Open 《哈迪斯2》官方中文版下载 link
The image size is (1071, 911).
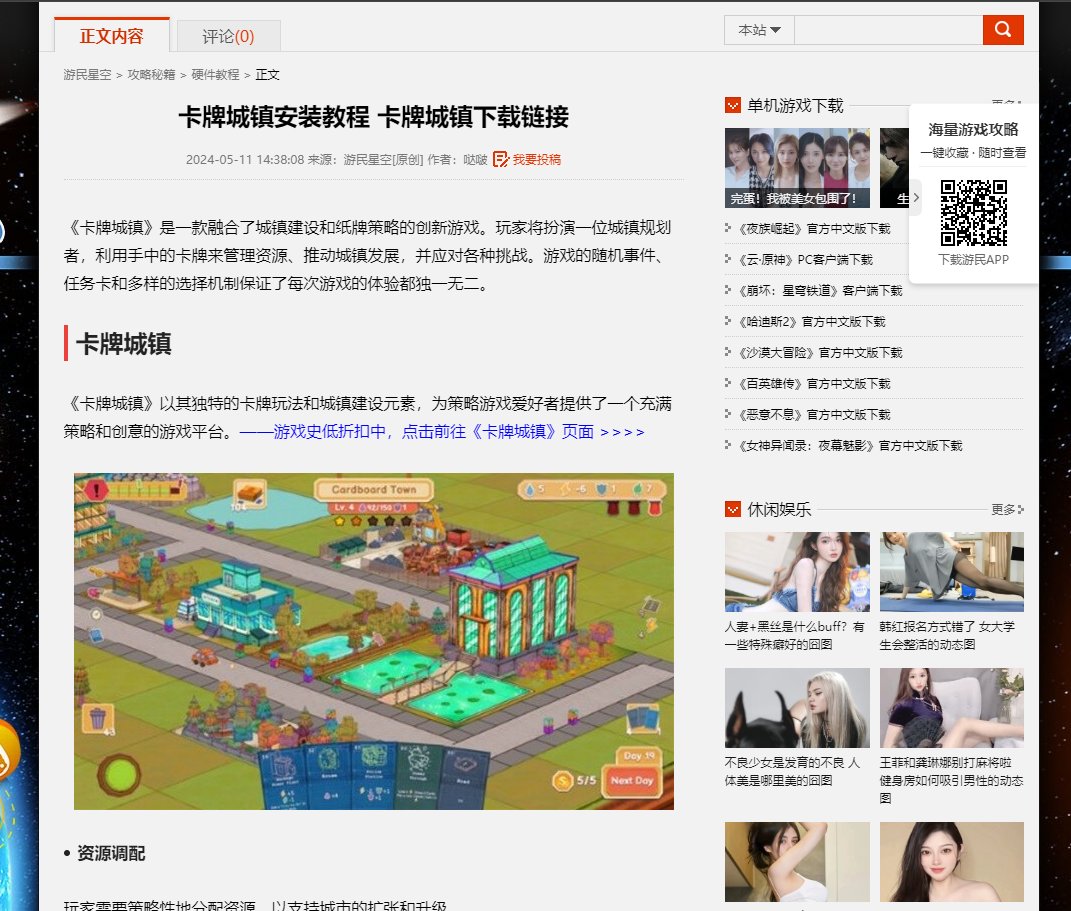(x=811, y=322)
